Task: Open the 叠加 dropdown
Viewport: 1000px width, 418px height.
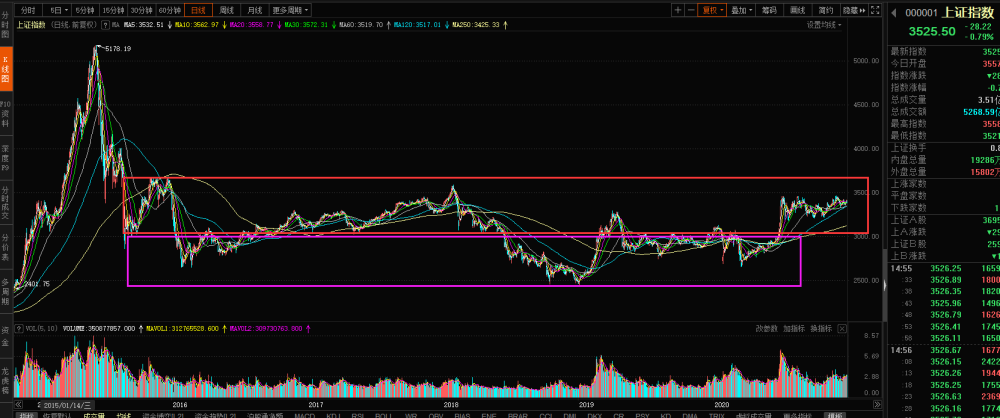Action: click(x=742, y=10)
